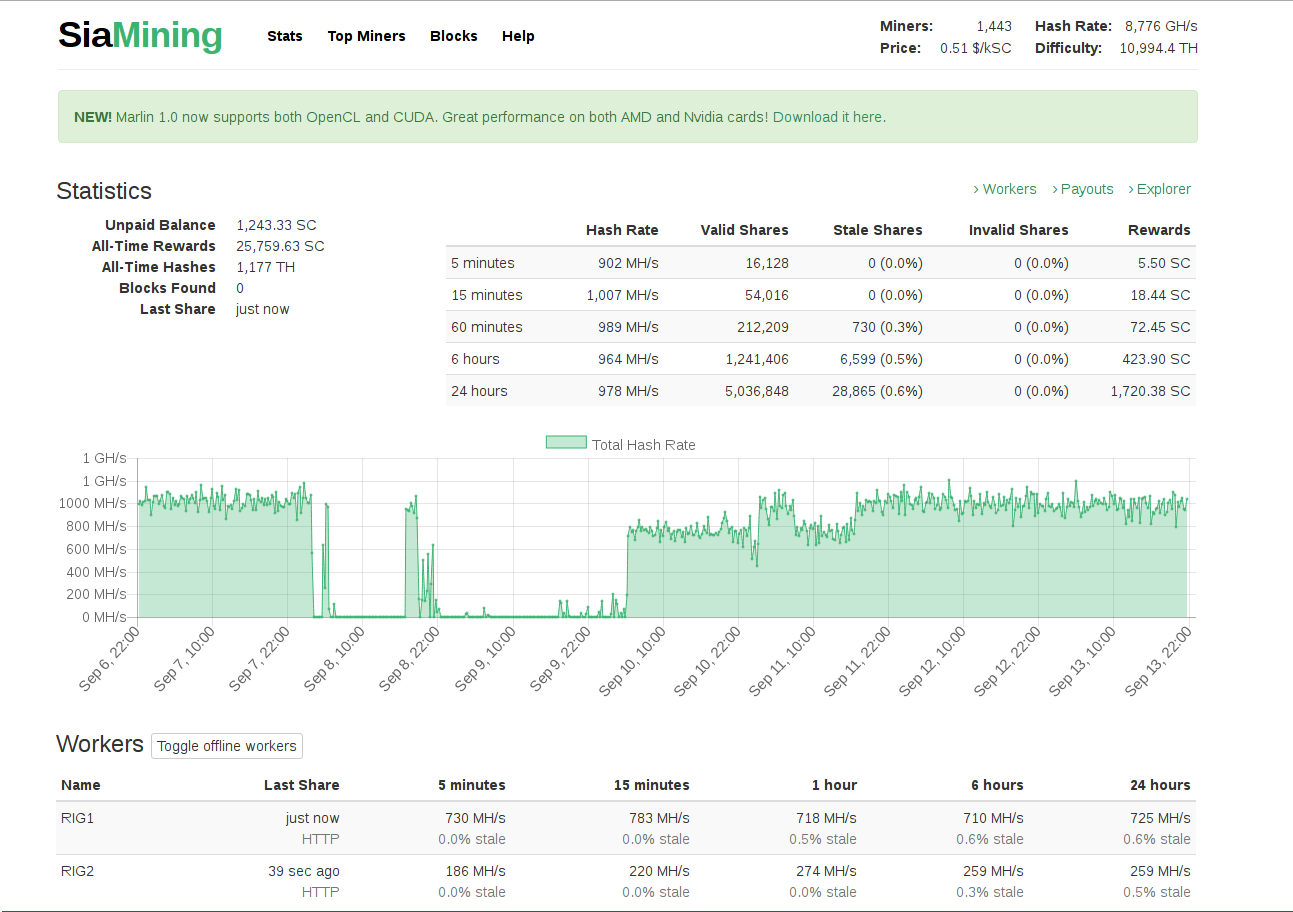Open the Payouts link

[1082, 189]
